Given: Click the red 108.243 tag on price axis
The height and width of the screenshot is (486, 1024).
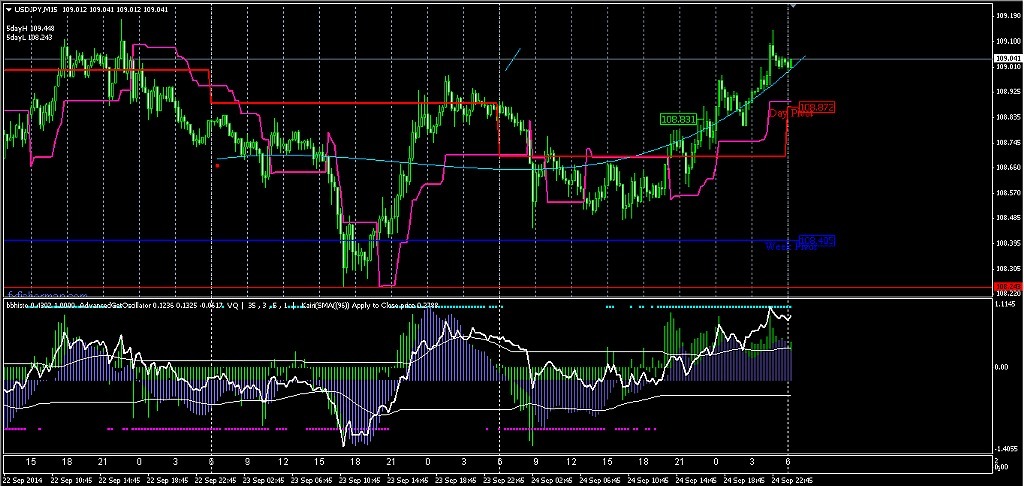Looking at the screenshot, I should 1008,287.
